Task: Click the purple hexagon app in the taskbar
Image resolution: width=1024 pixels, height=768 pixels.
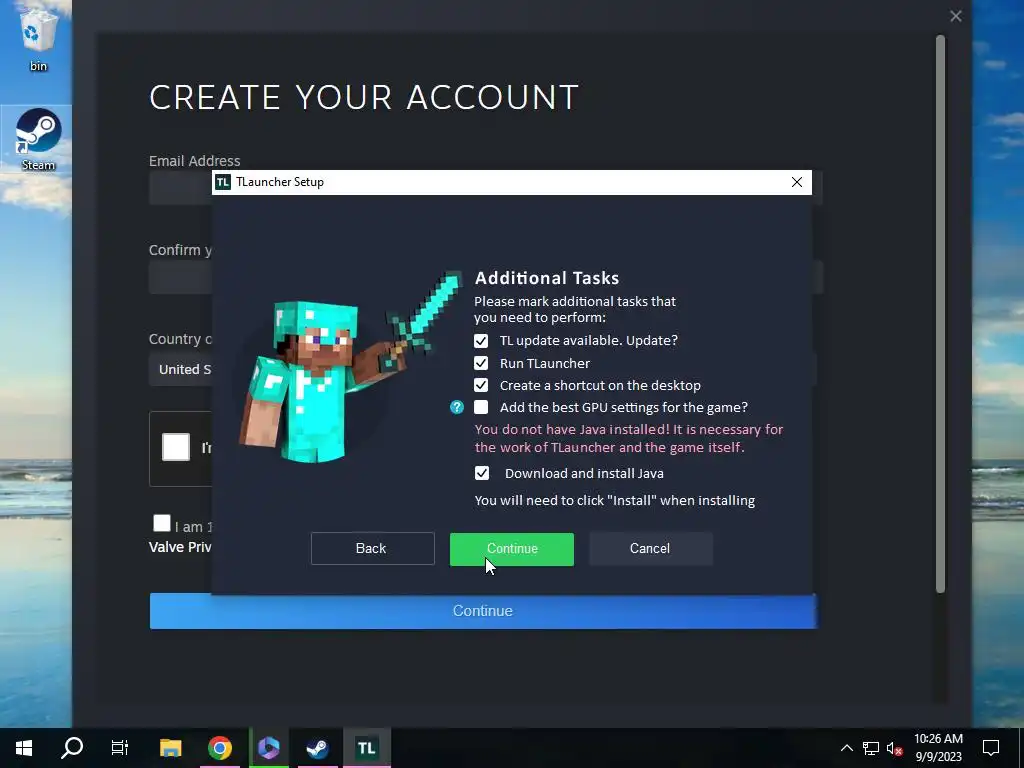Action: (268, 748)
